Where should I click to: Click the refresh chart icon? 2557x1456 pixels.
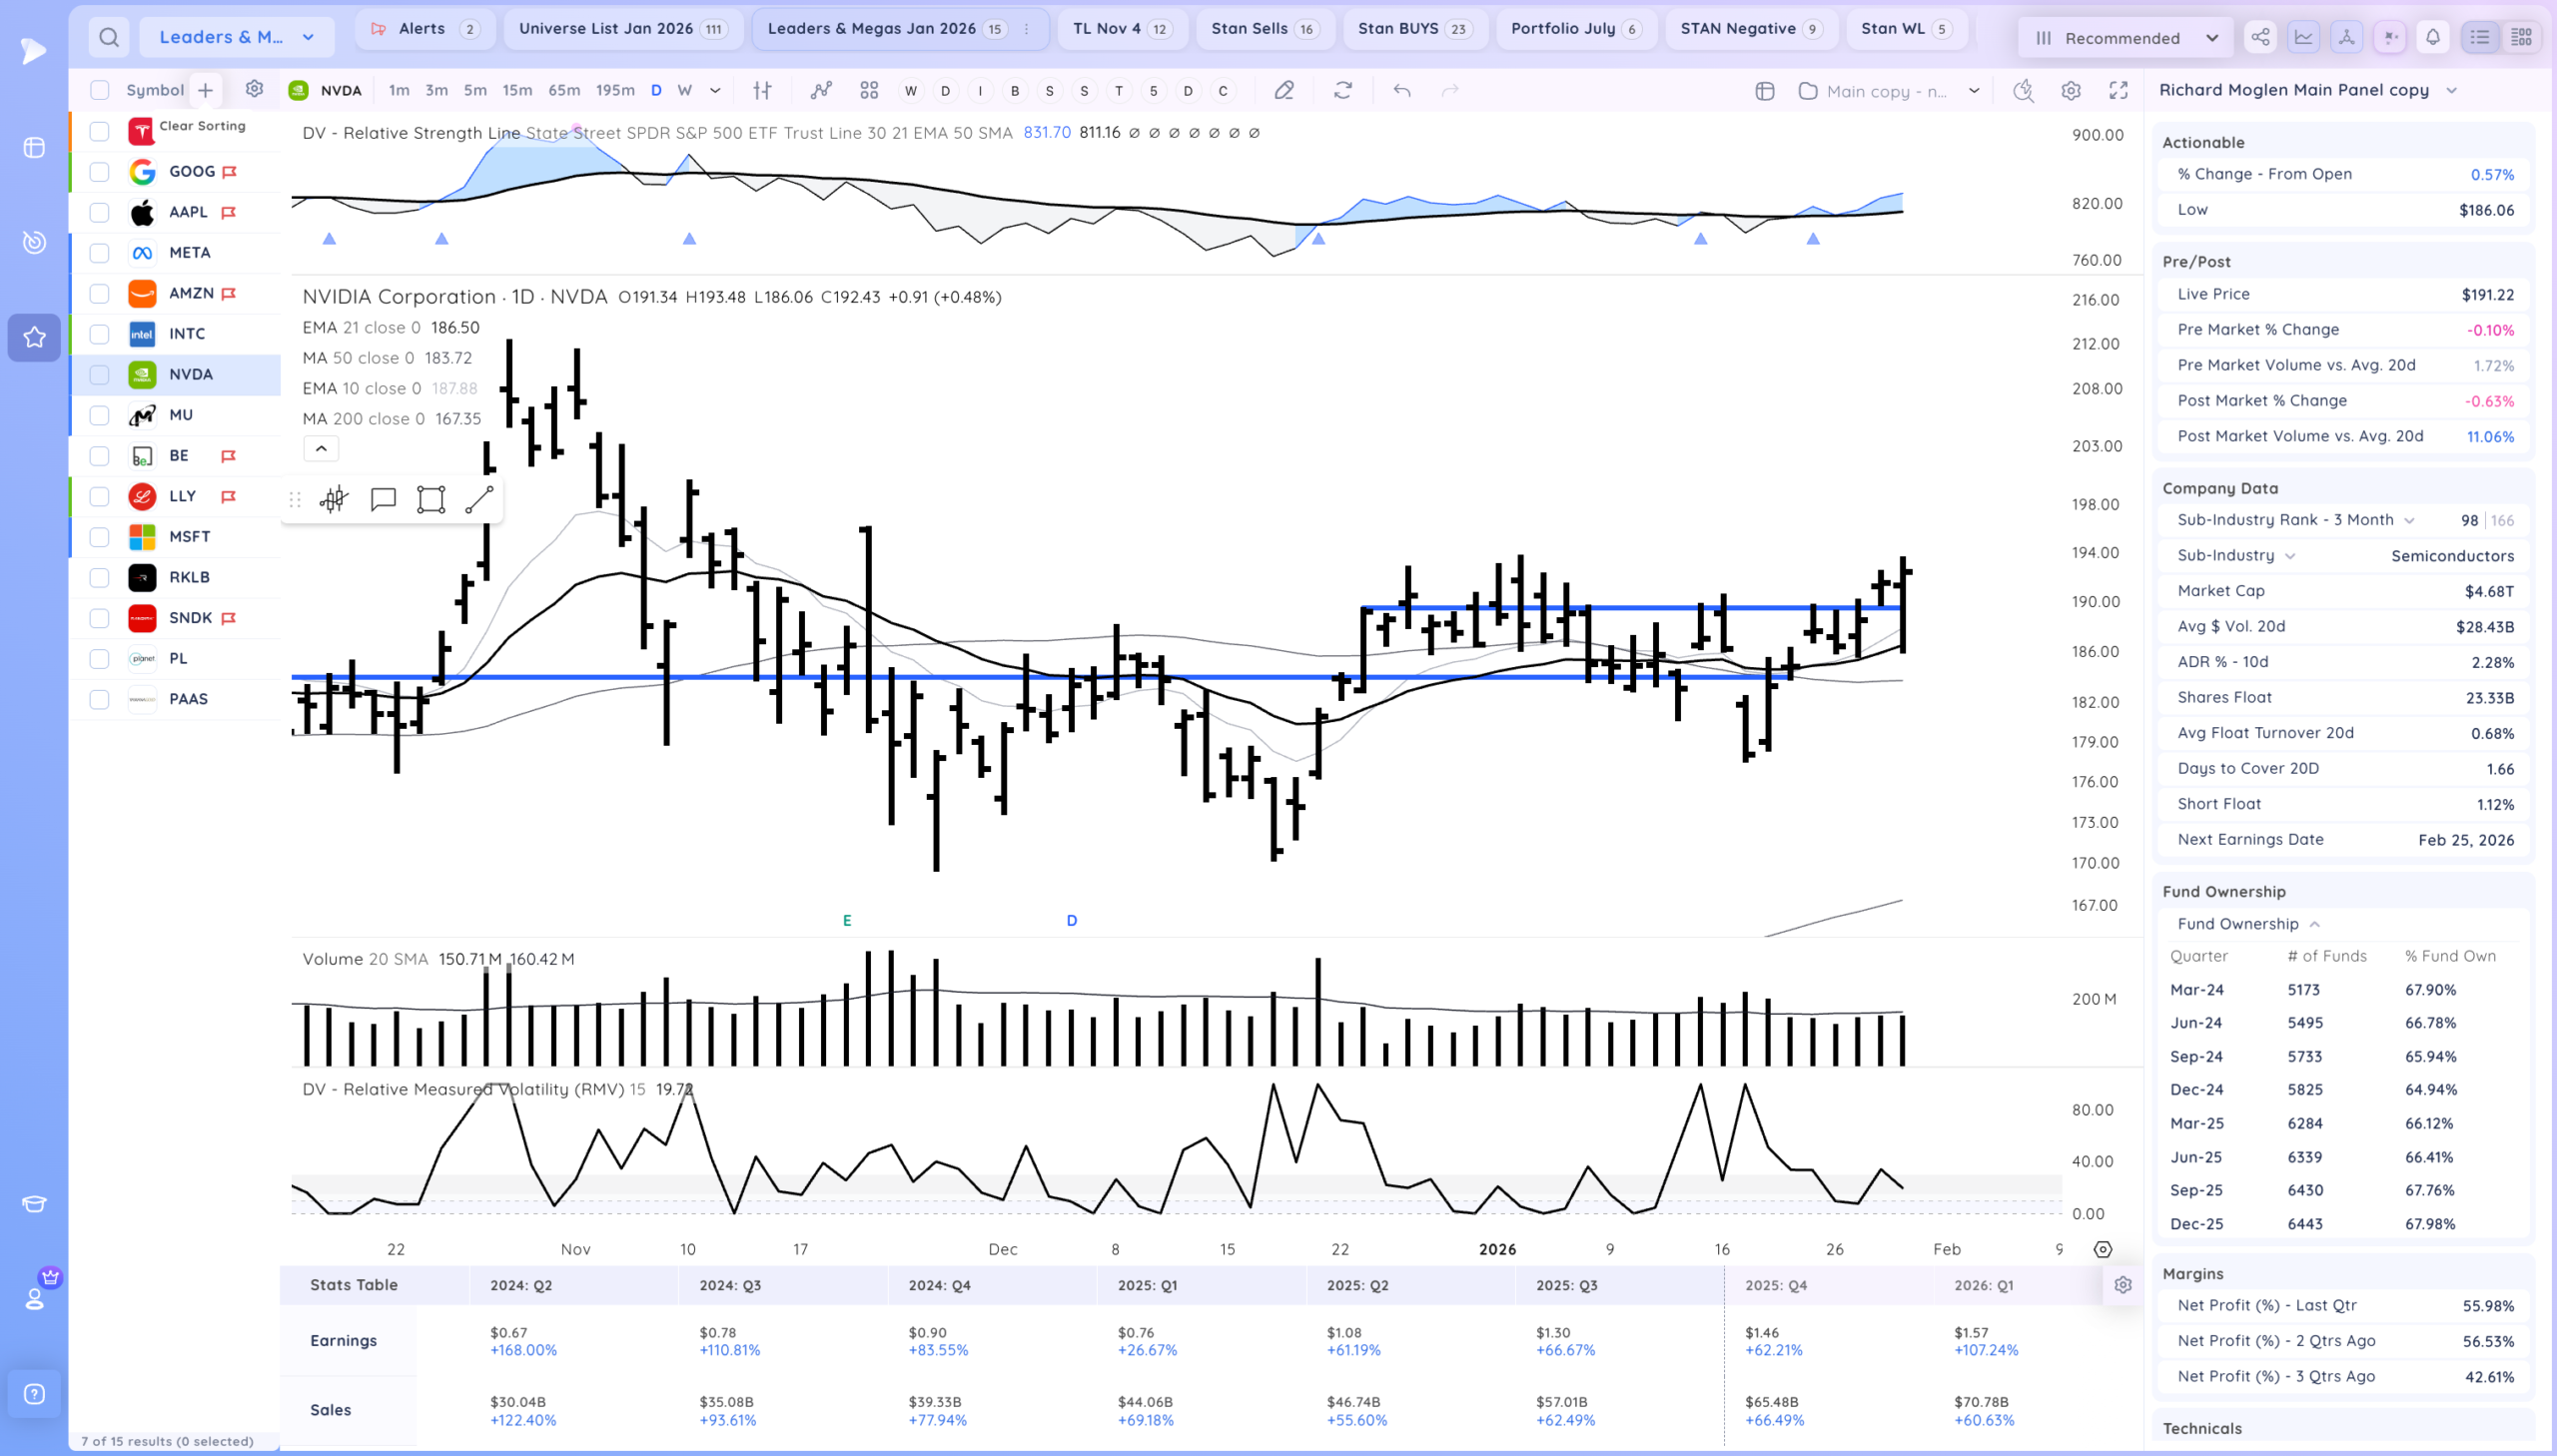pos(1343,91)
